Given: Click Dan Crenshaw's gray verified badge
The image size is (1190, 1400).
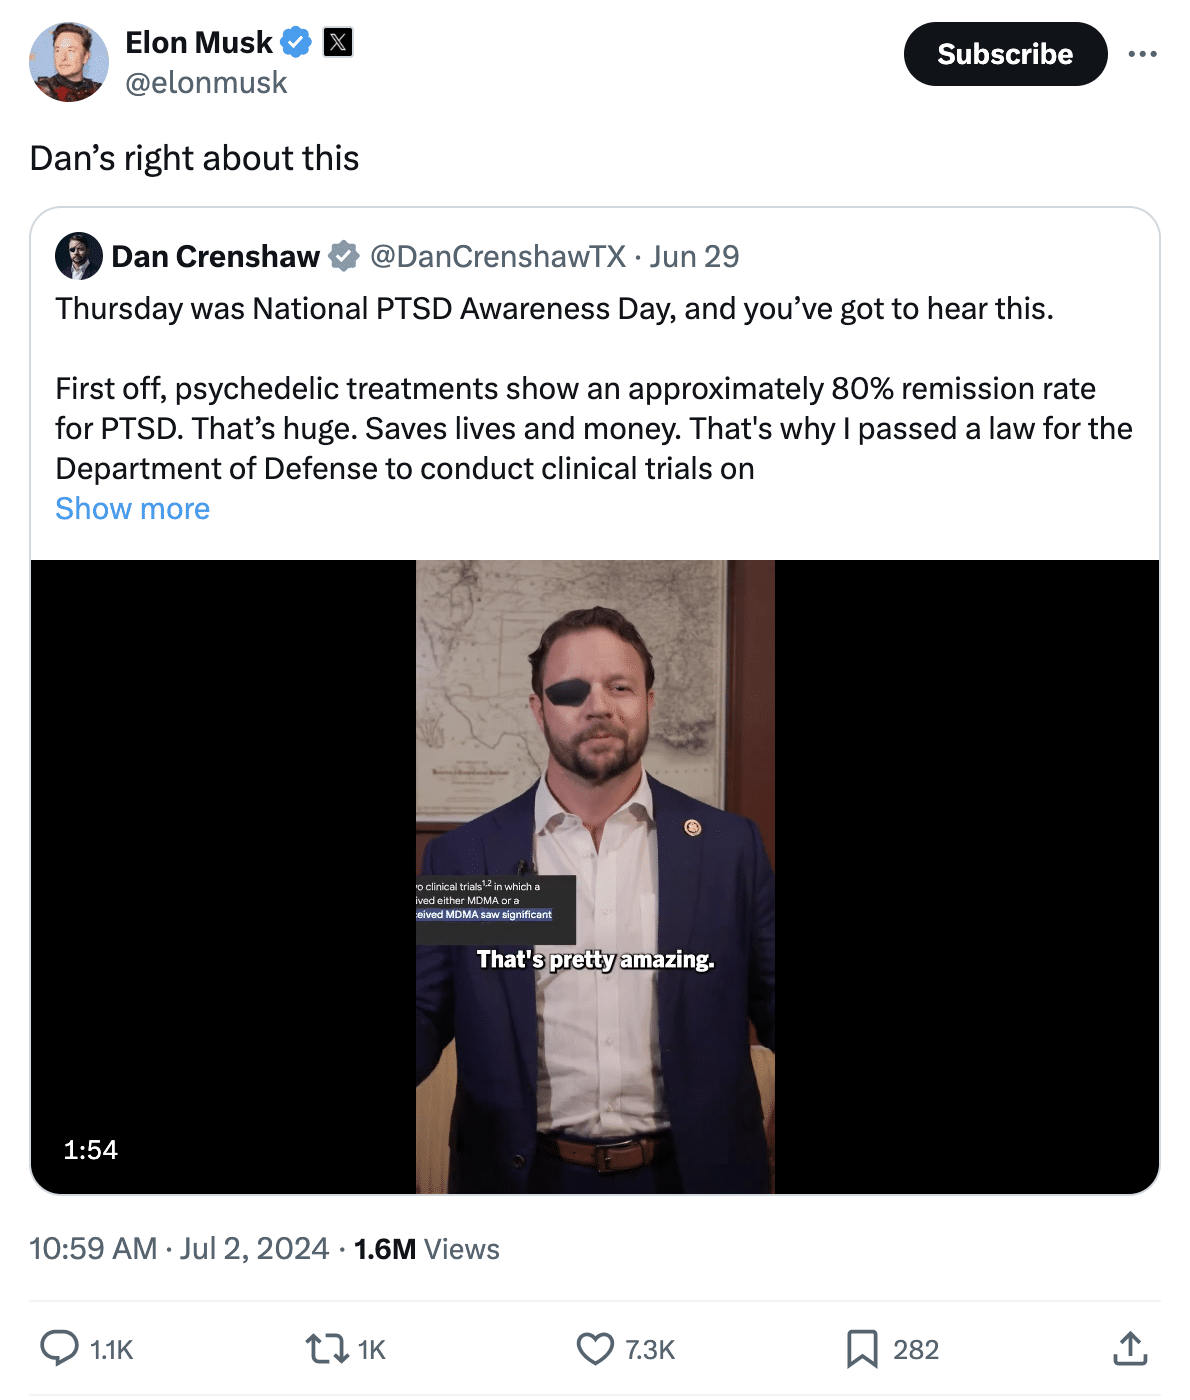Looking at the screenshot, I should 344,257.
